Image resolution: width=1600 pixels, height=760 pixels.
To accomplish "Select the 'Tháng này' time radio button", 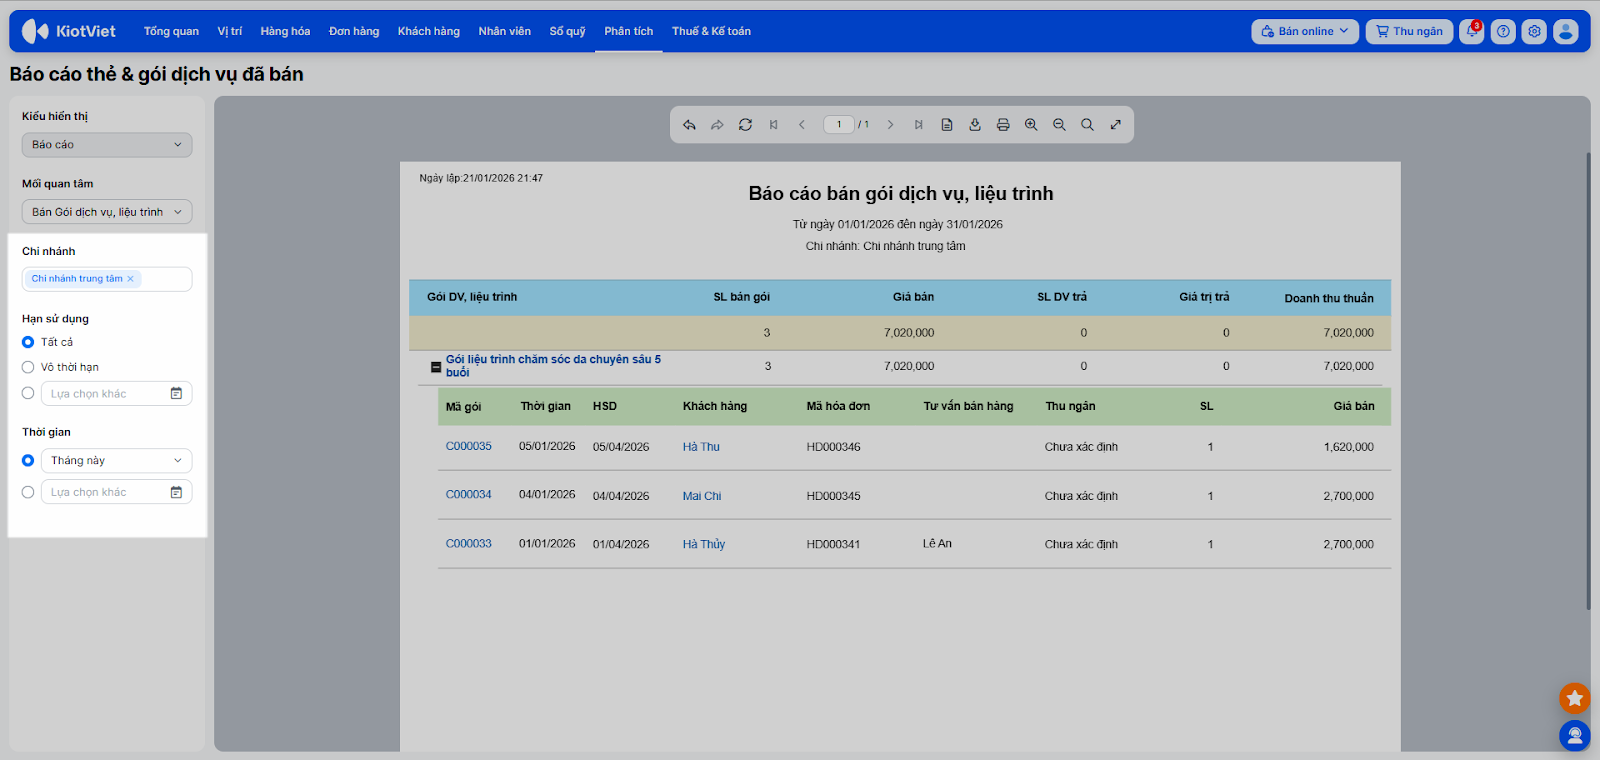I will click(x=28, y=461).
